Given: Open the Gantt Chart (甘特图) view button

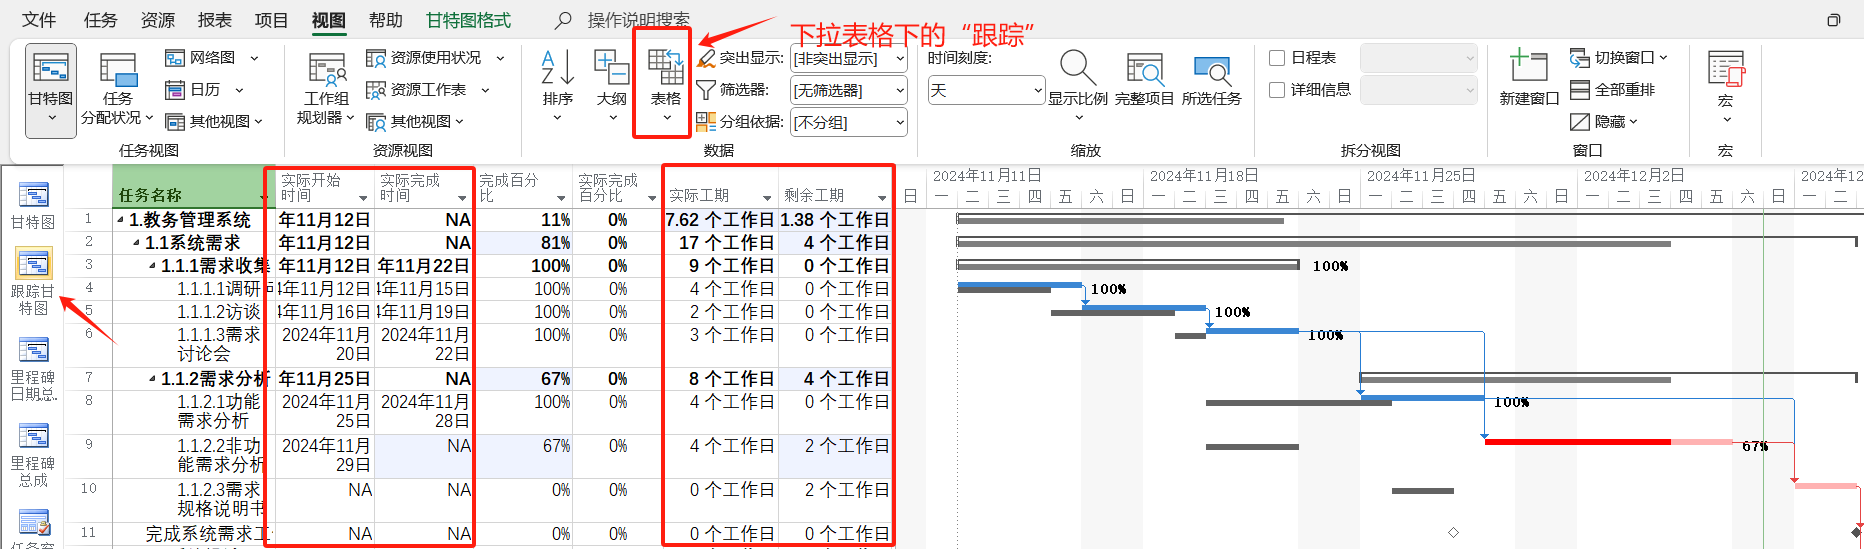Looking at the screenshot, I should (x=51, y=90).
